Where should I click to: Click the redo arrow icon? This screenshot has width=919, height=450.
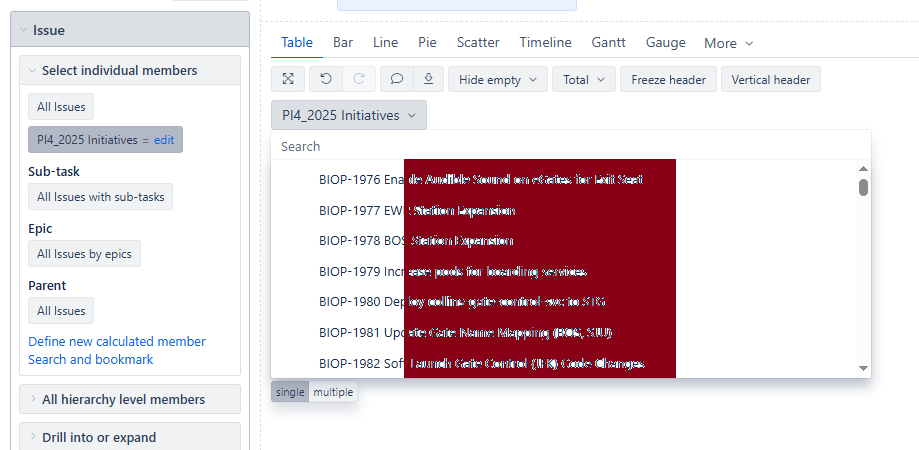point(359,79)
